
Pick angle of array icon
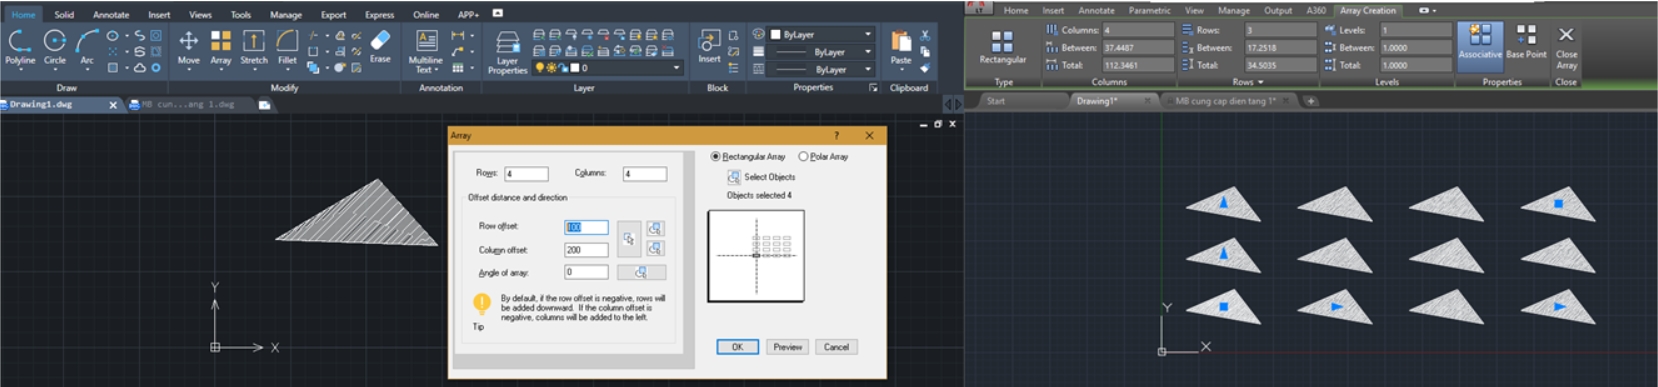click(x=641, y=272)
